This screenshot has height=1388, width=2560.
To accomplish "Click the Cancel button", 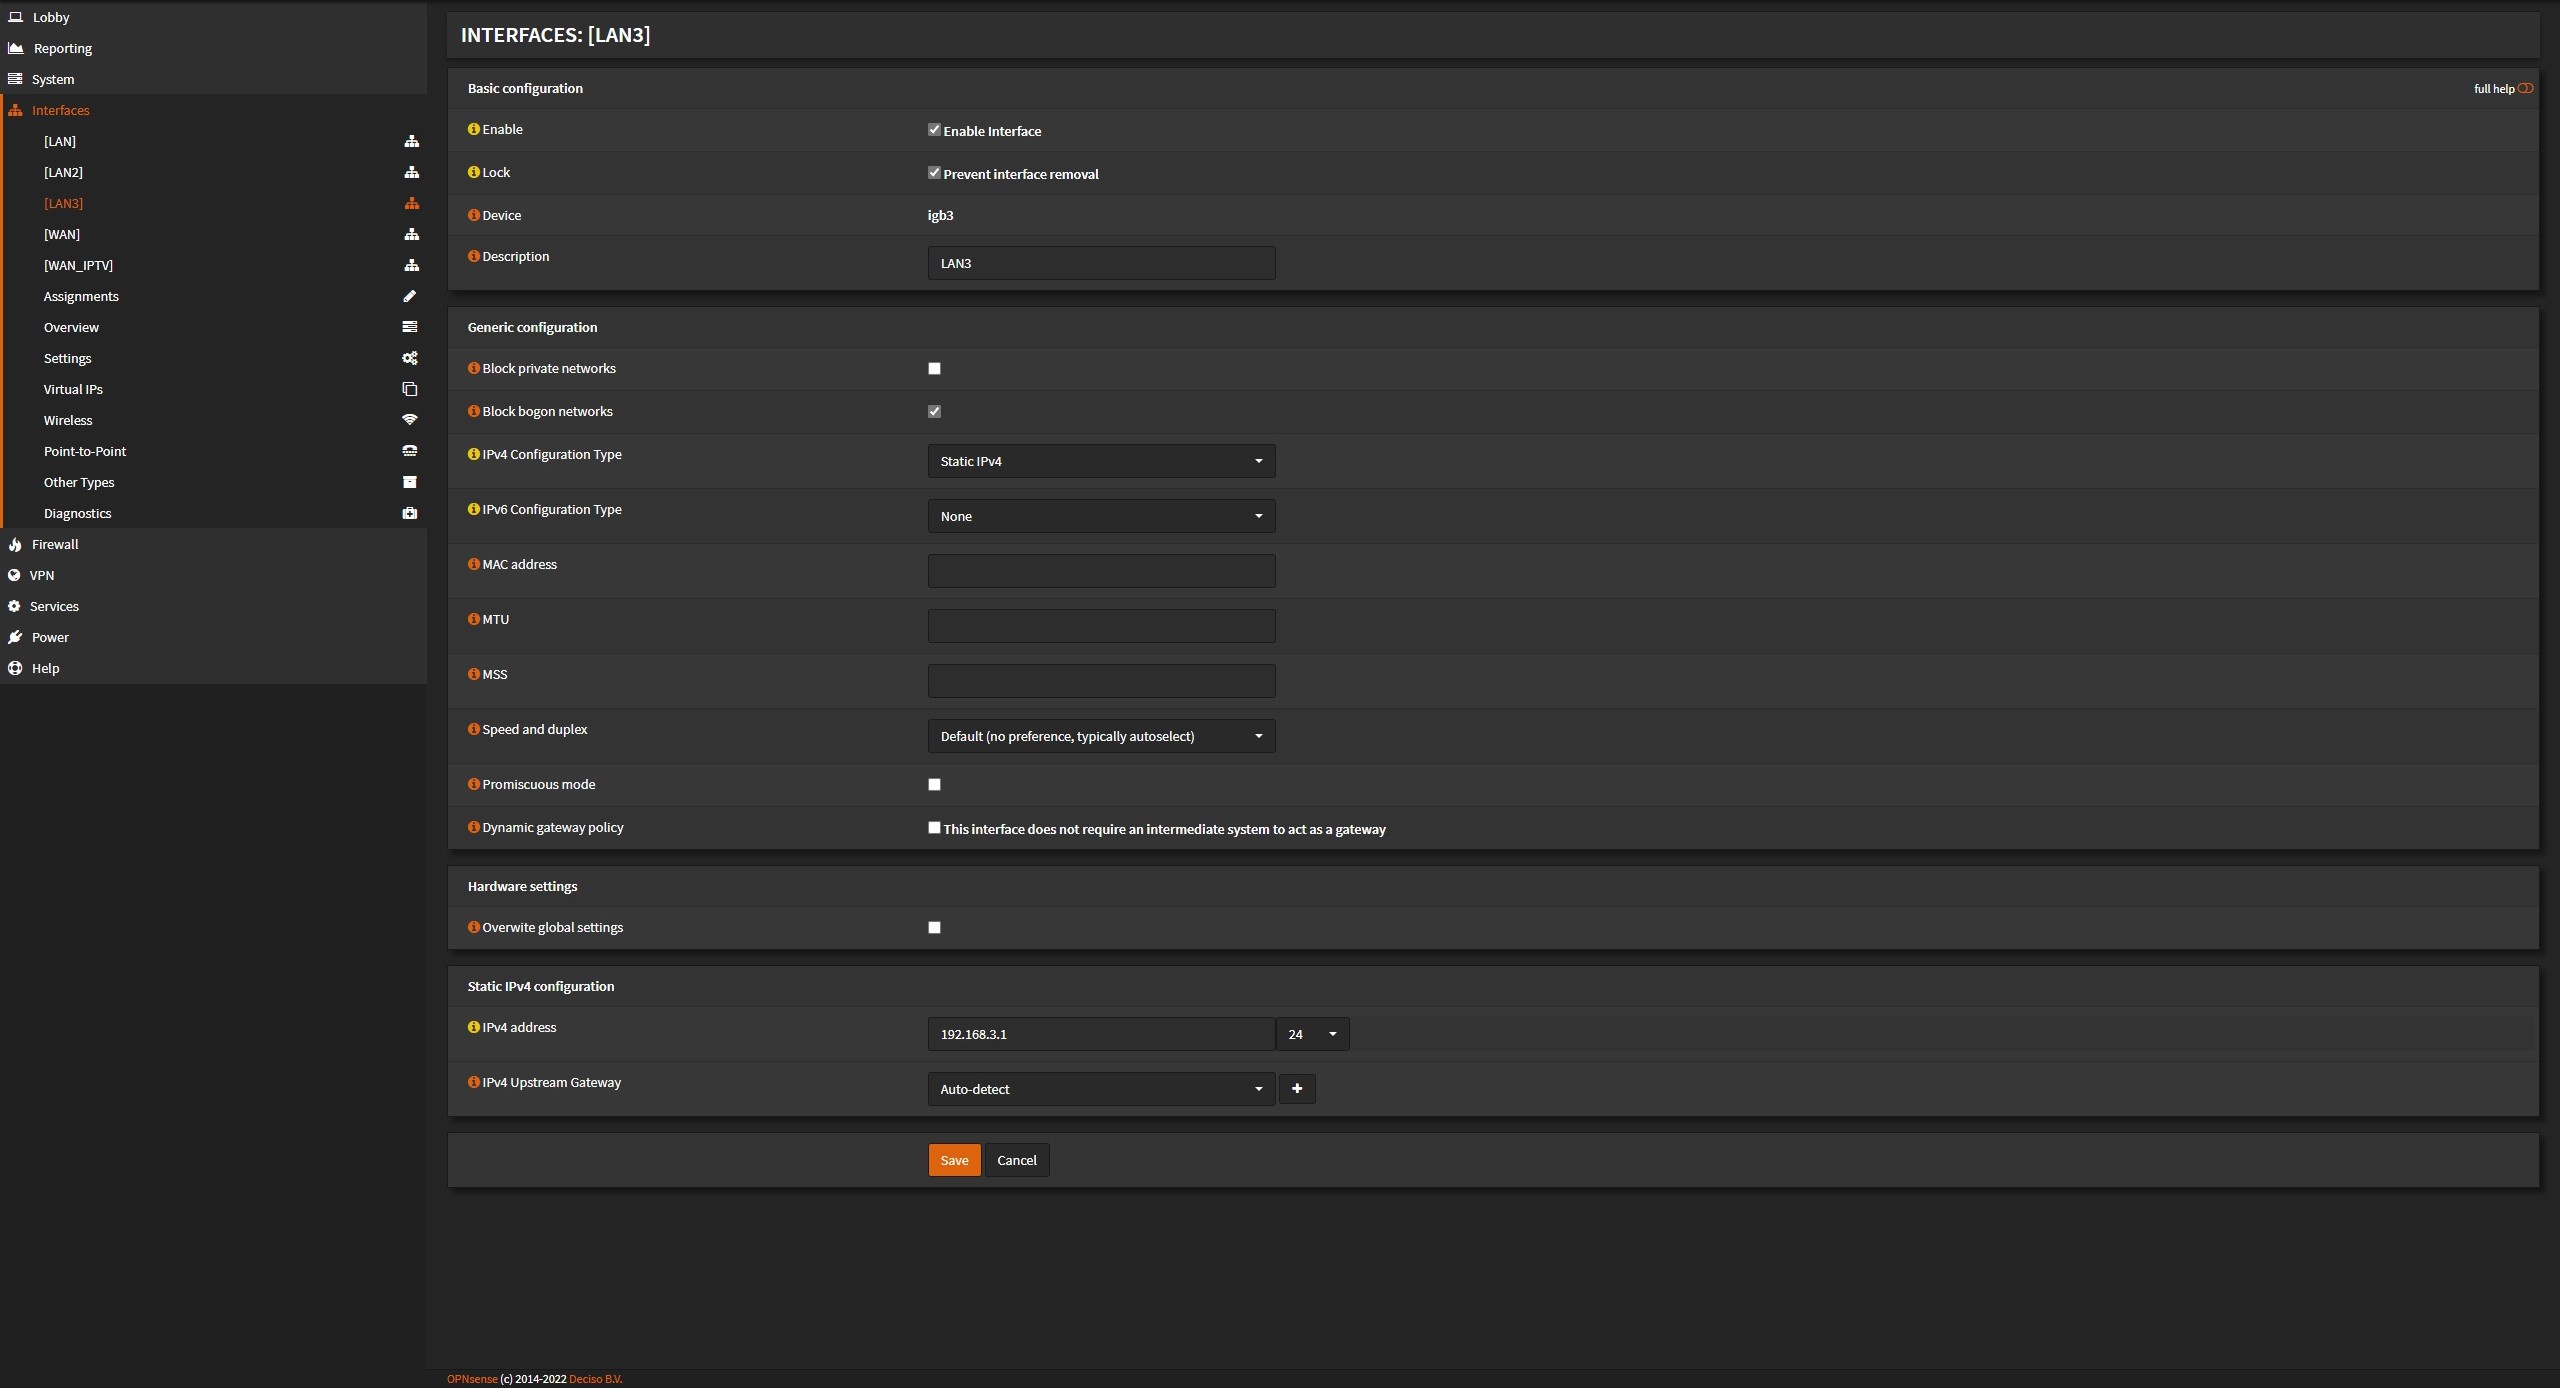I will [1016, 1160].
